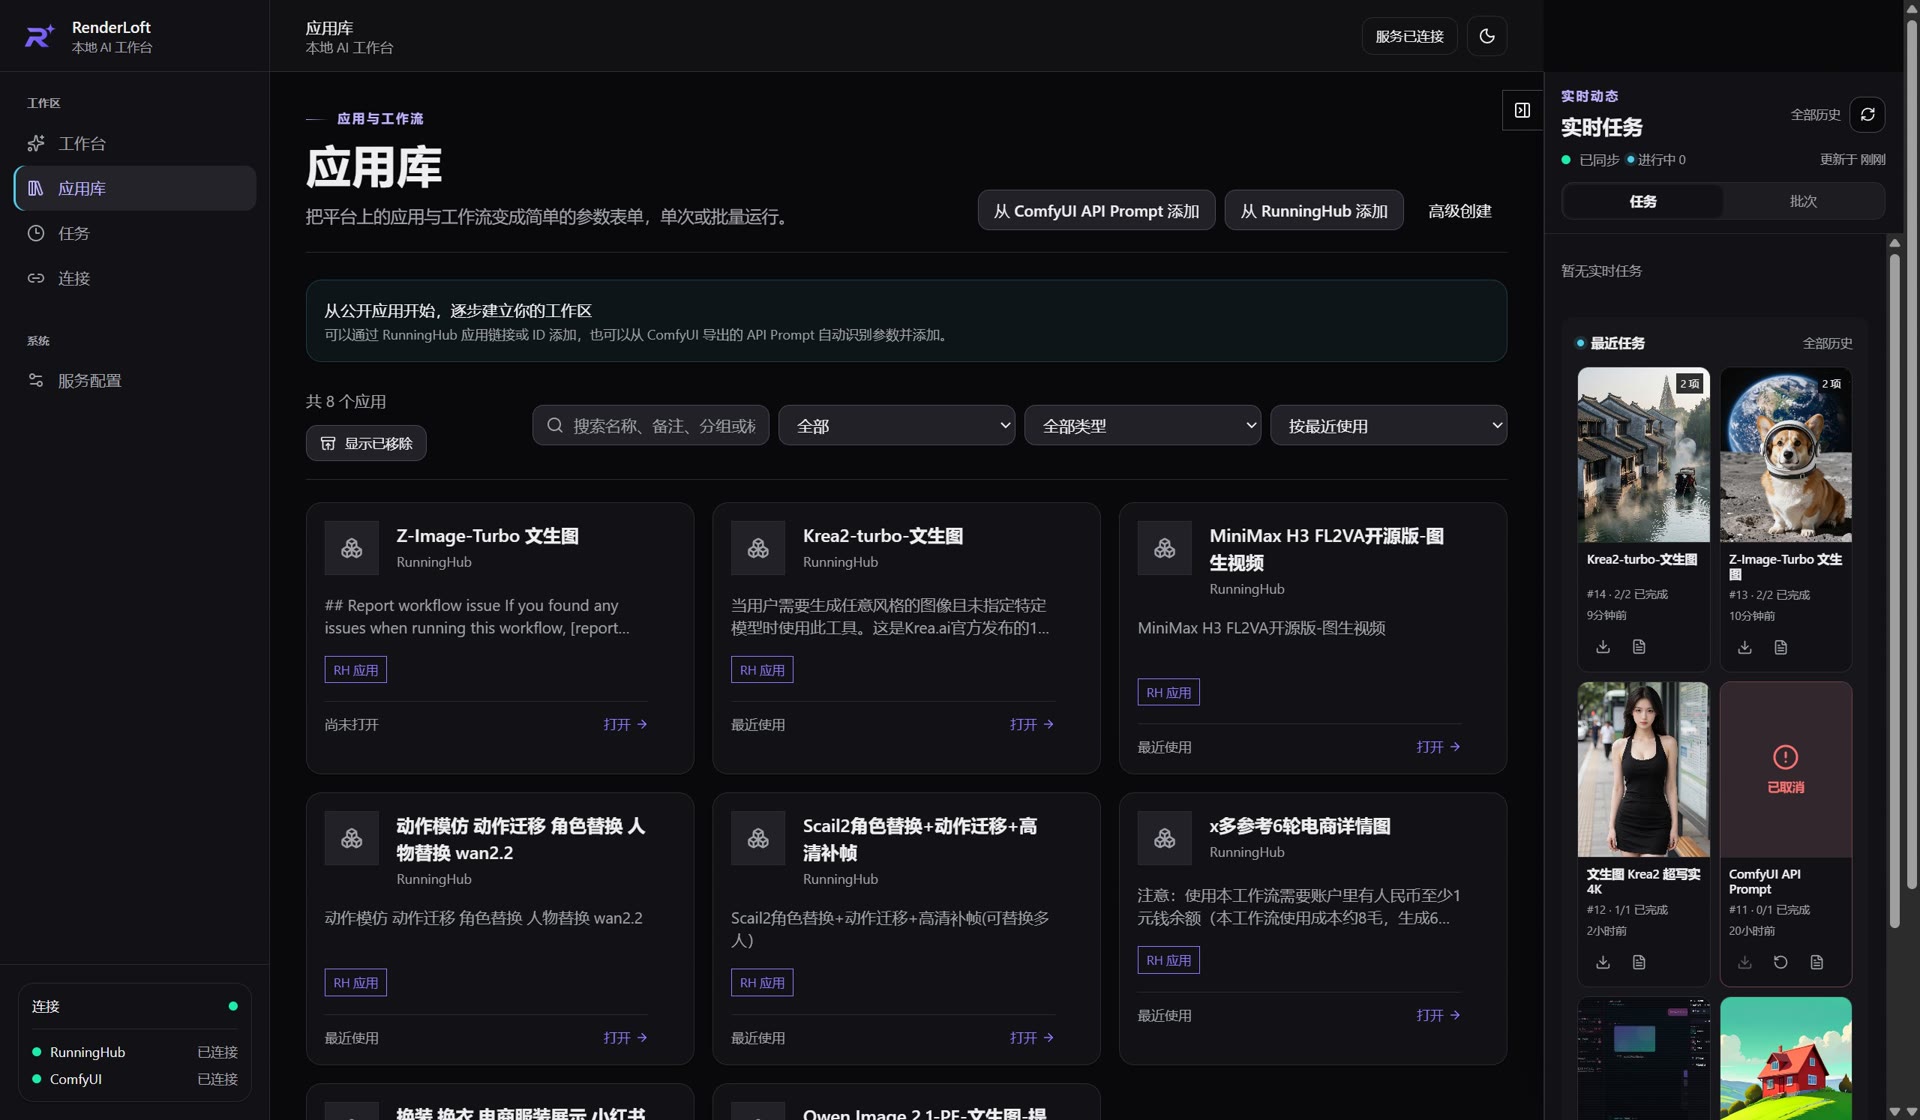Click the MiniMax H3 FL2VA app icon
Screen dimensions: 1920x1120
click(1164, 547)
